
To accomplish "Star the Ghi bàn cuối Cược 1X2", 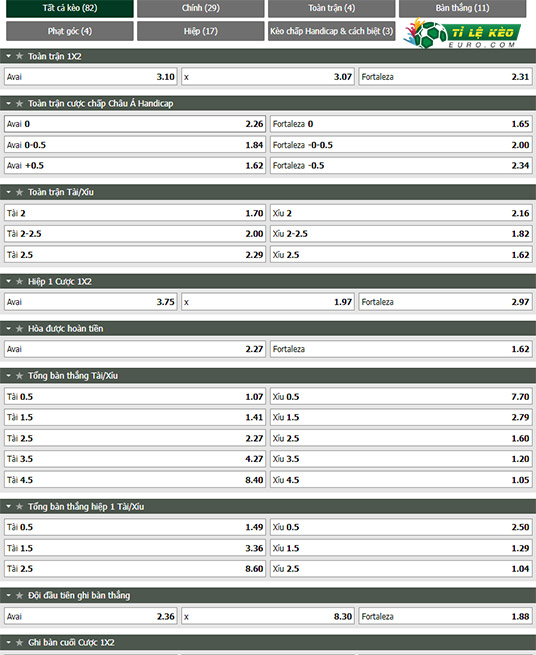I will (x=19, y=642).
